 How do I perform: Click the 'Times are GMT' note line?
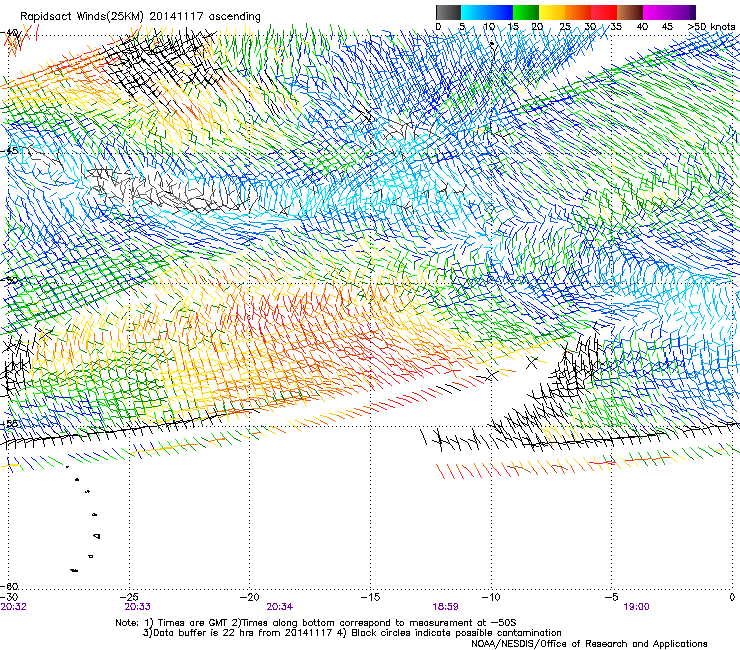[x=315, y=623]
